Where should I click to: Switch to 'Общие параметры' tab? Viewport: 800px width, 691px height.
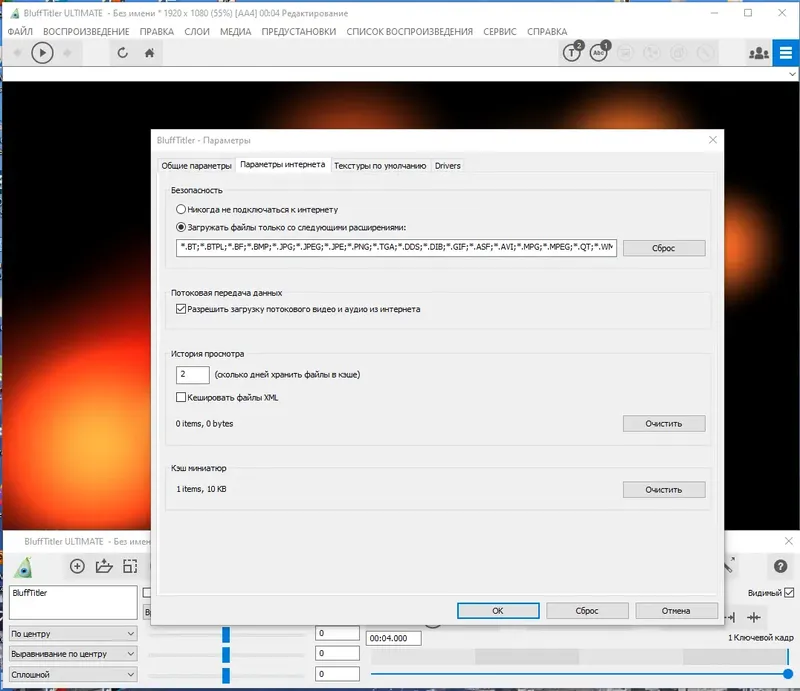pos(196,166)
